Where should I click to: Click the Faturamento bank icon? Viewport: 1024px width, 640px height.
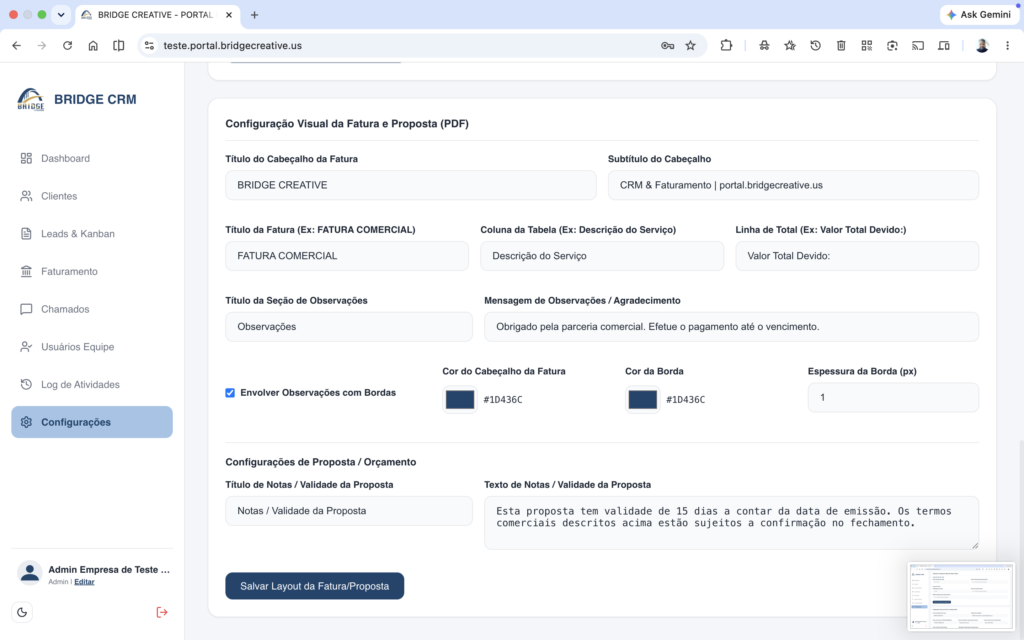(x=26, y=271)
